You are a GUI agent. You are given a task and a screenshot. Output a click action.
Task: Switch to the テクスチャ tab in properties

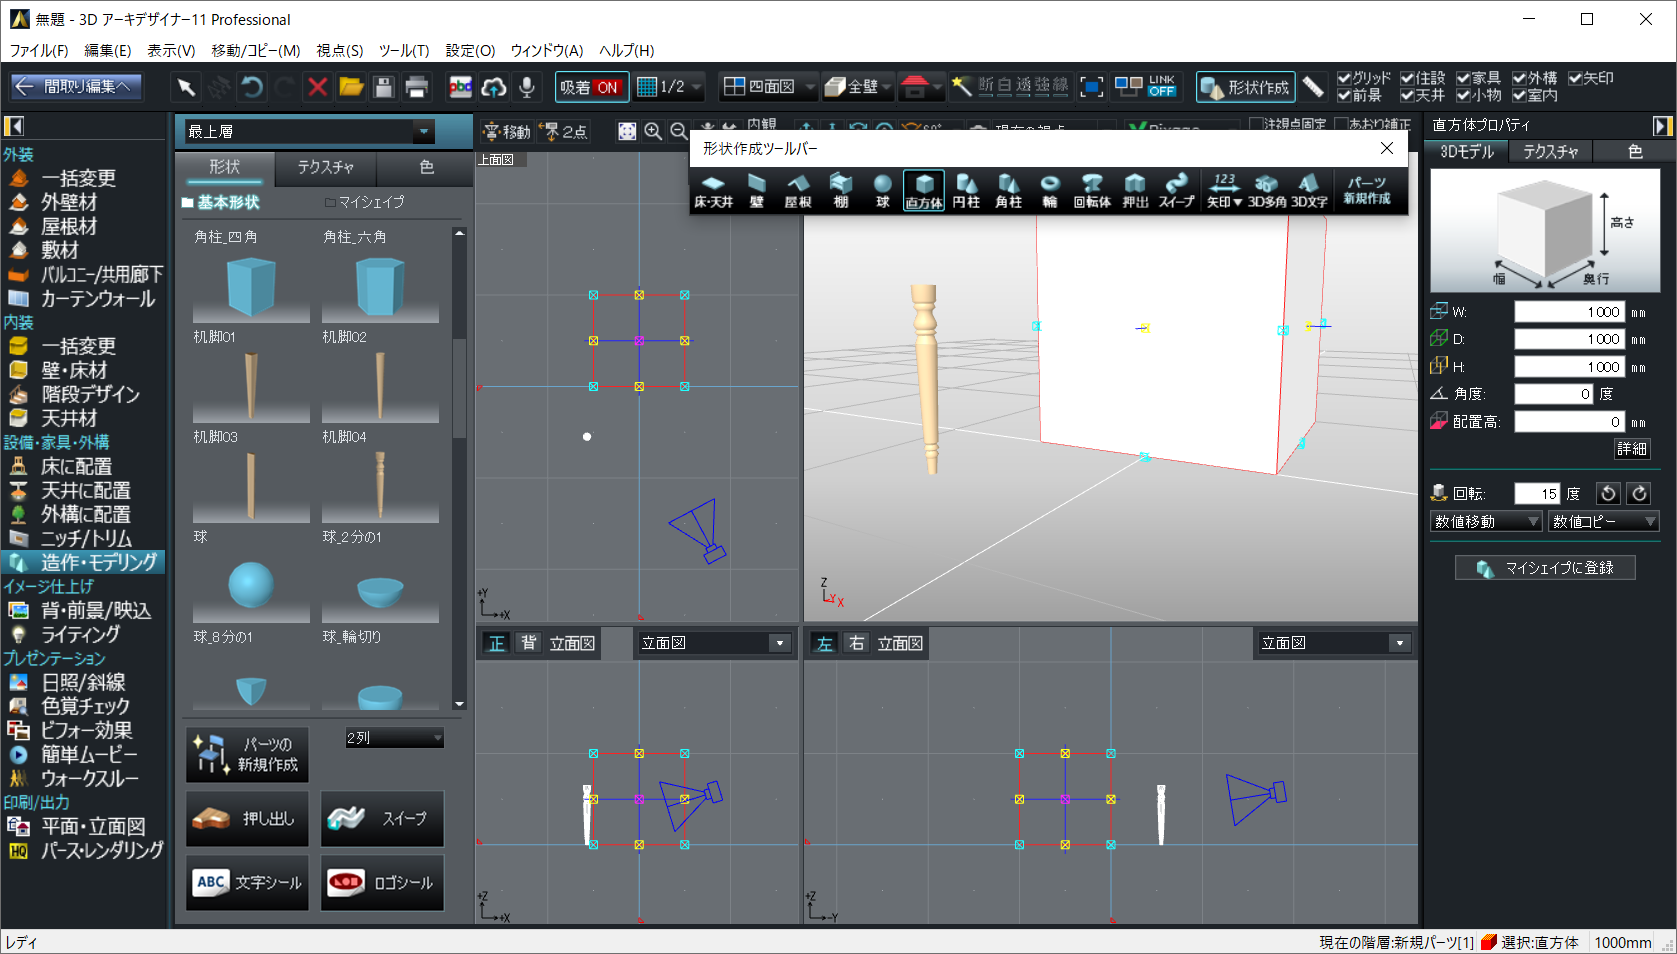tap(1550, 152)
